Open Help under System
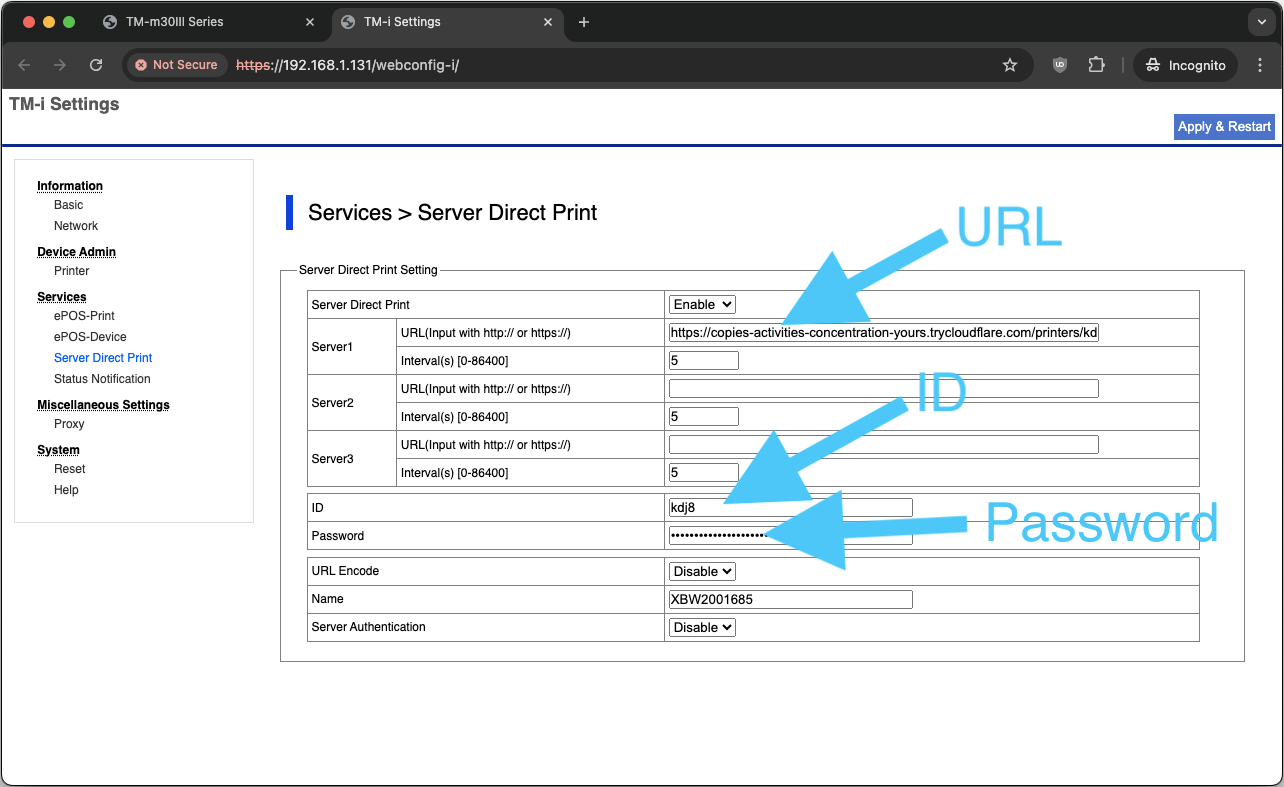The width and height of the screenshot is (1284, 787). [66, 490]
